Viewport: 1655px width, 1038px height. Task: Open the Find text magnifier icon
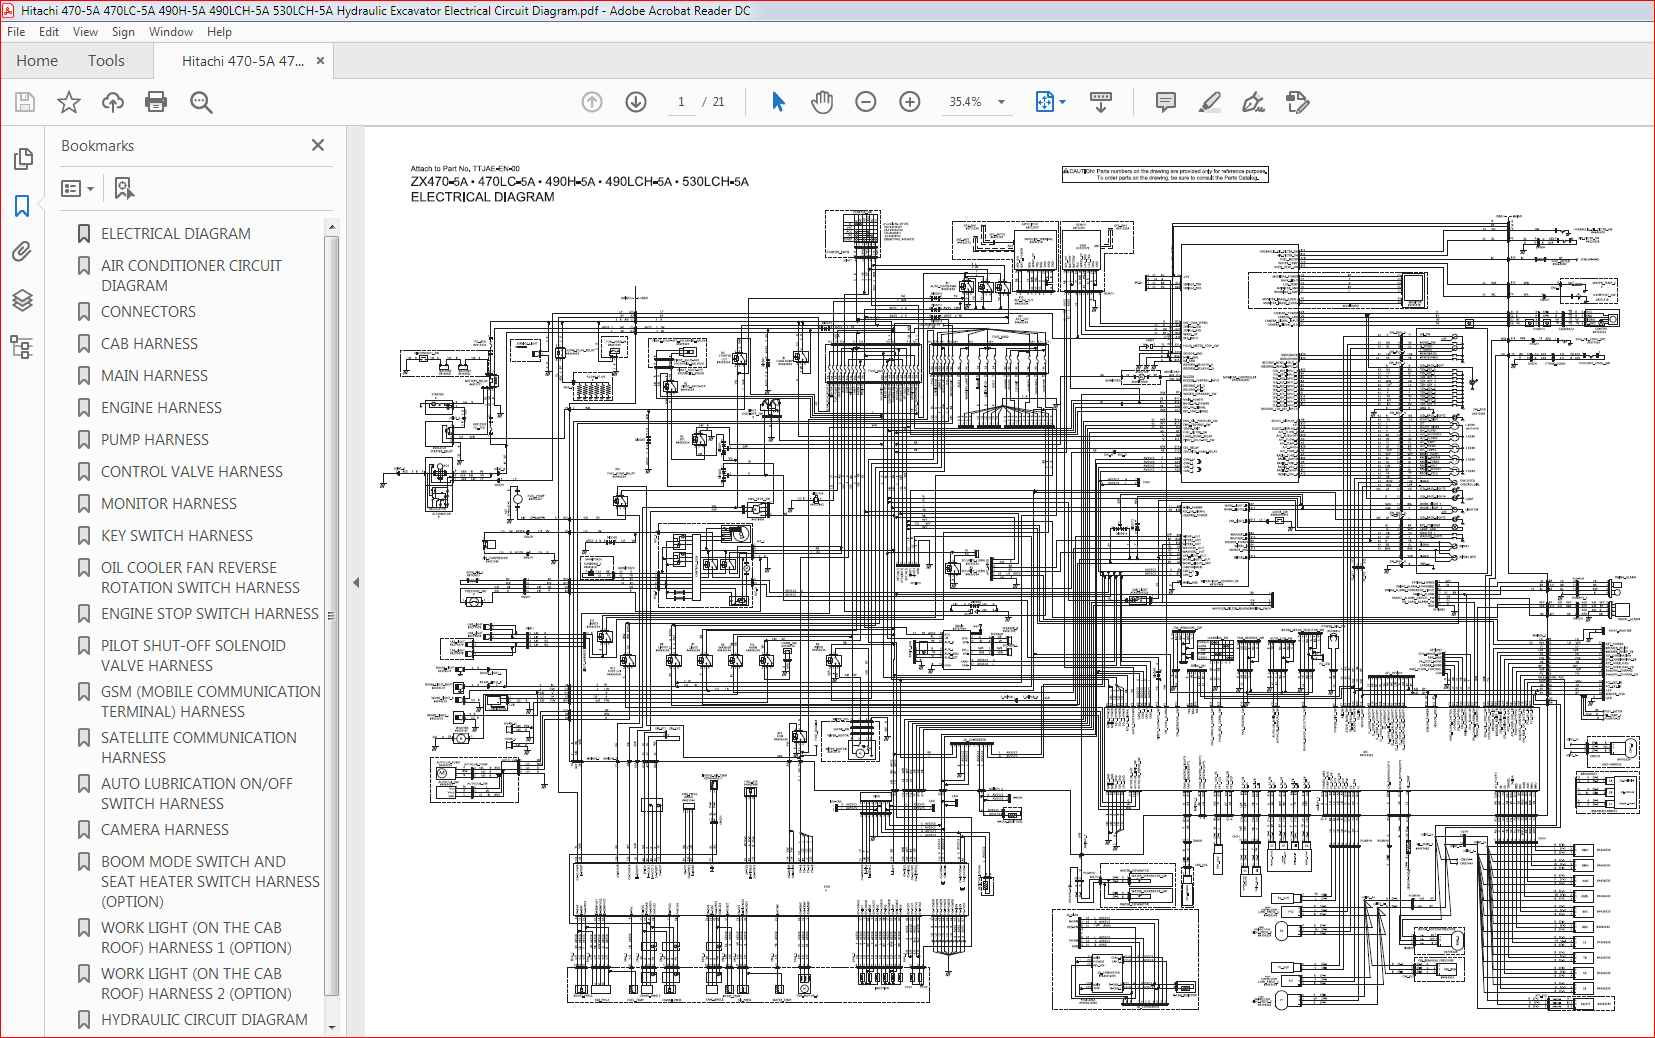201,102
